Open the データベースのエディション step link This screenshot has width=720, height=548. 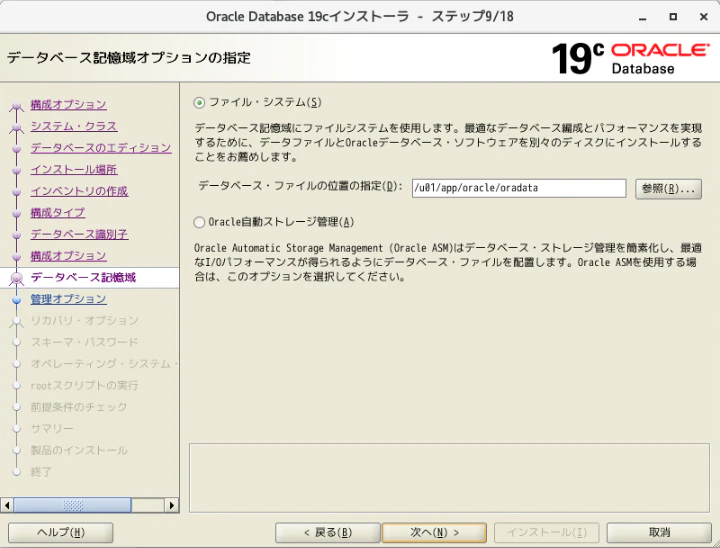click(101, 148)
